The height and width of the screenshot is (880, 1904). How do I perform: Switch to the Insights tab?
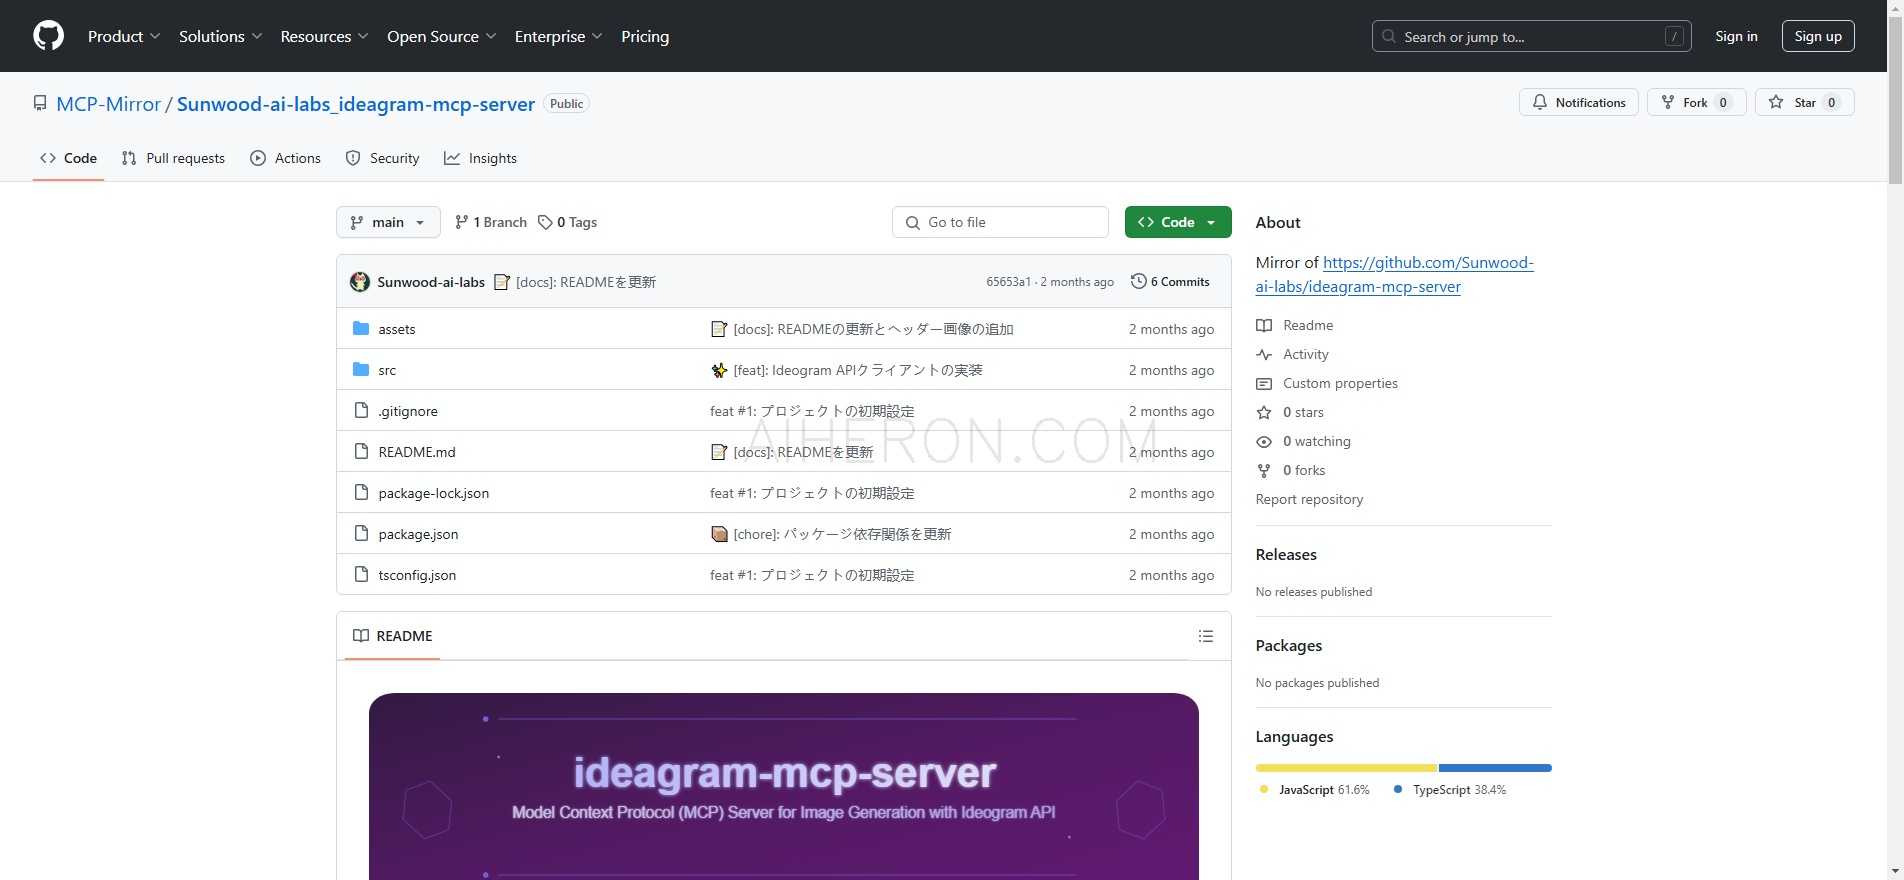[x=480, y=158]
